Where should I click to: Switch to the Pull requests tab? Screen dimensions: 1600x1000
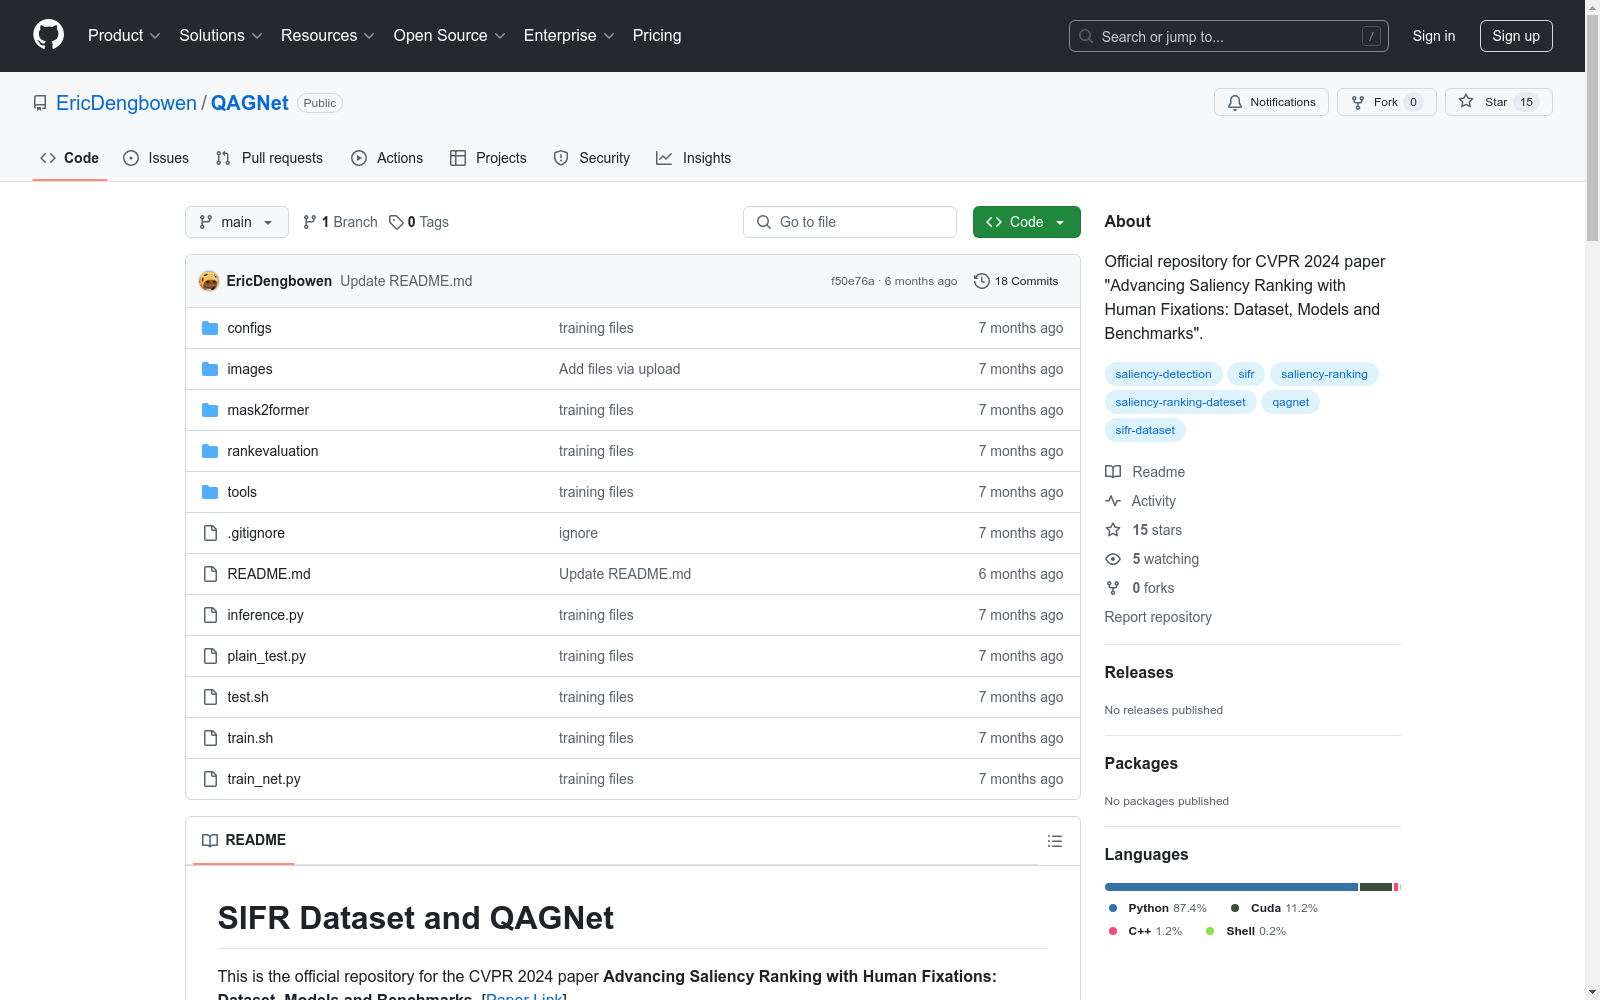[x=269, y=158]
